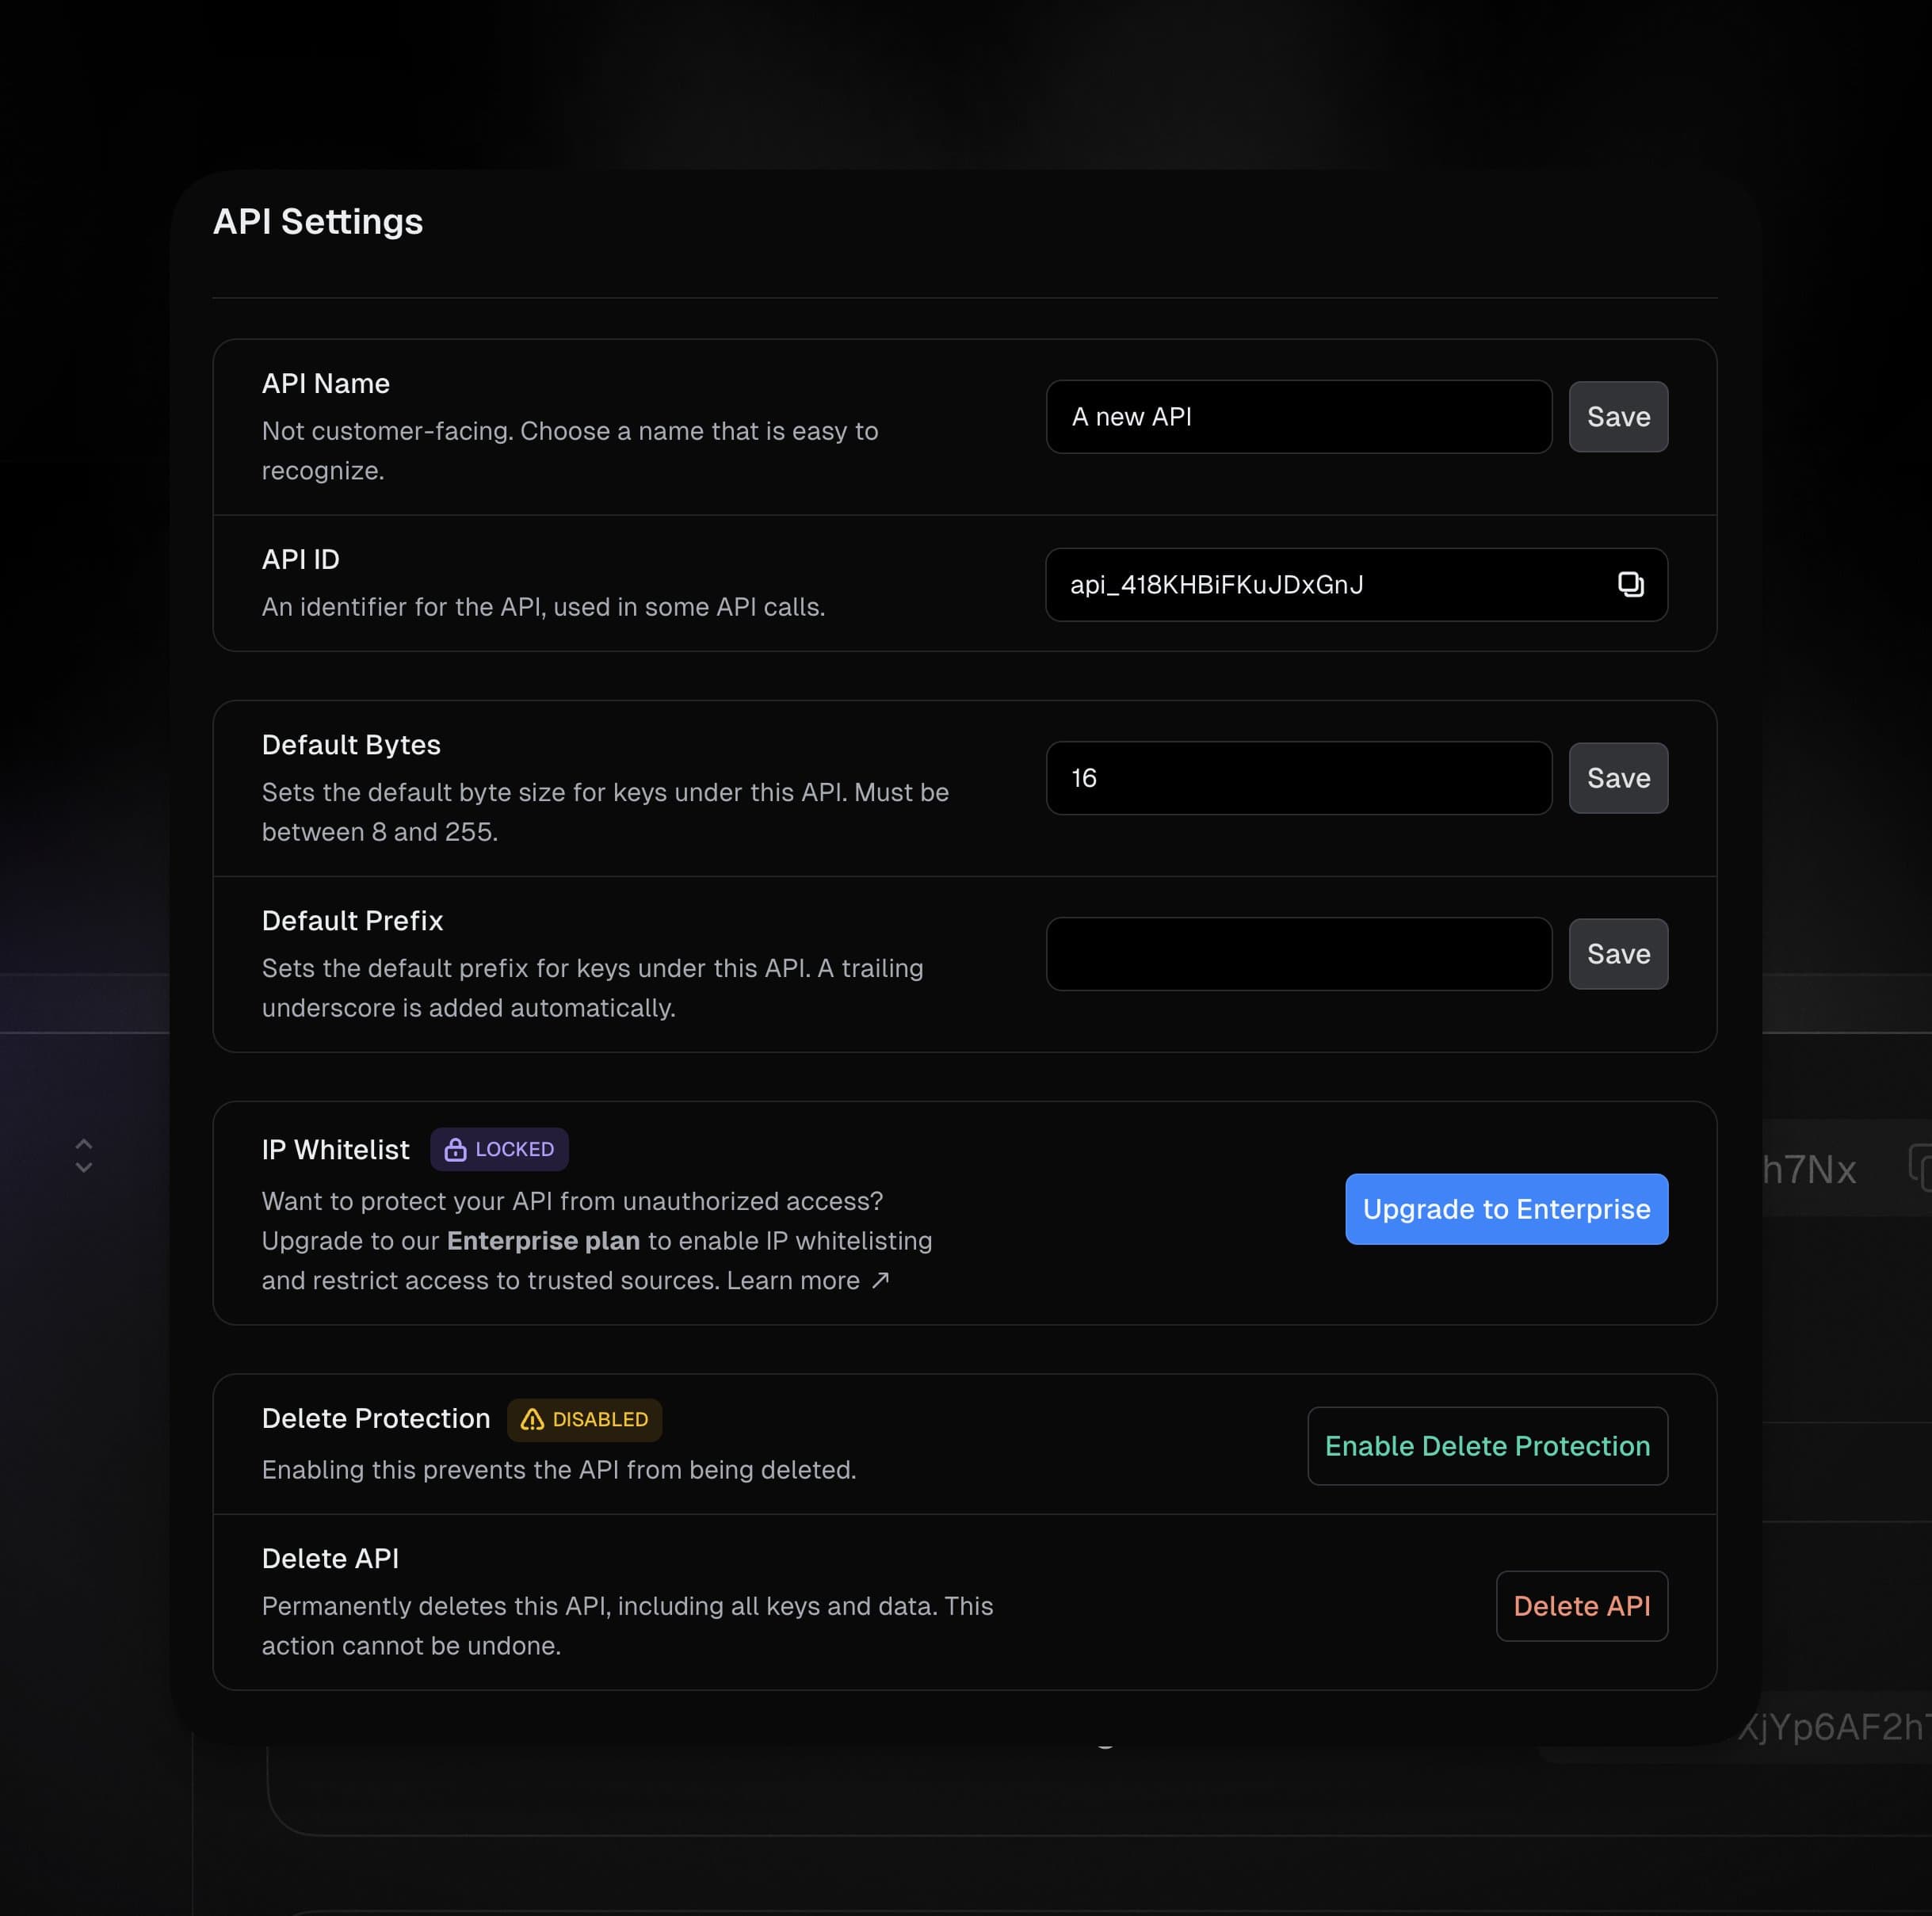
Task: Enable Delete Protection for this API
Action: [x=1487, y=1445]
